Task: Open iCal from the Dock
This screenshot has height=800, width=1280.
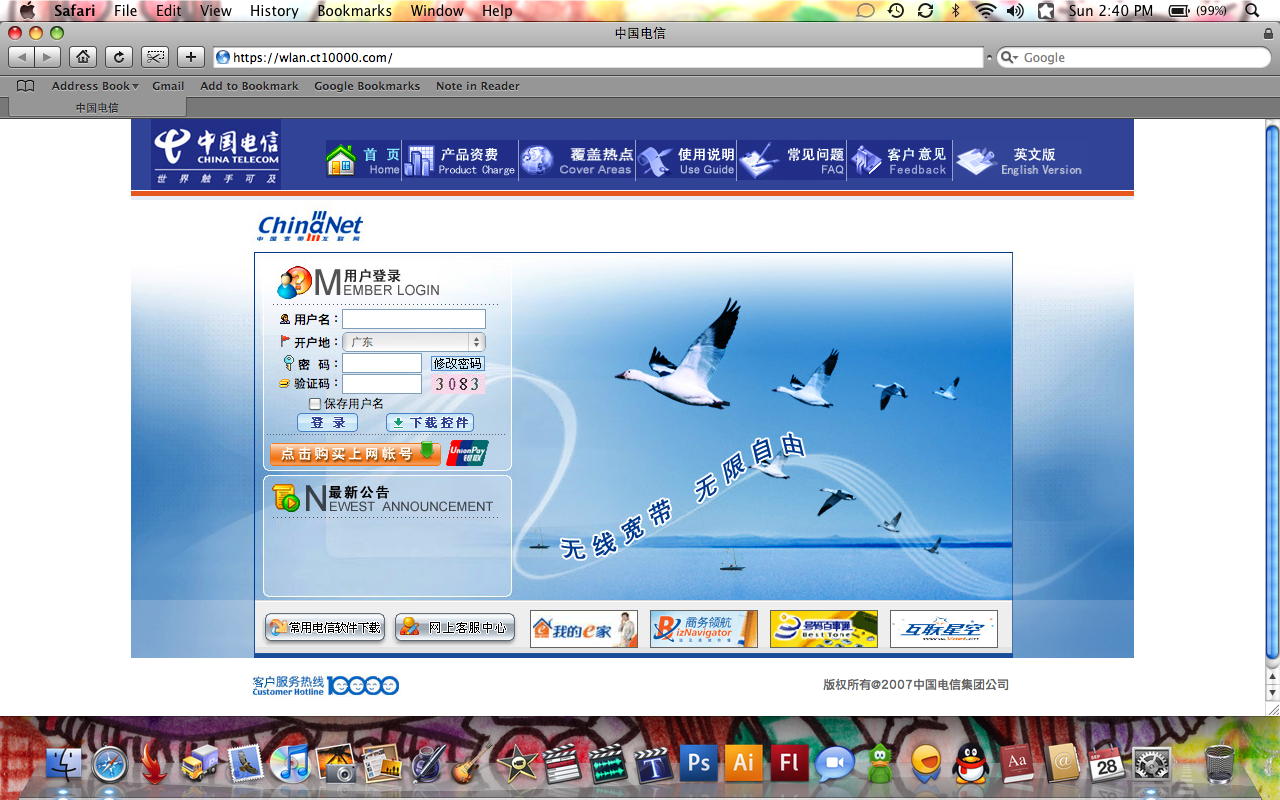Action: (1107, 764)
